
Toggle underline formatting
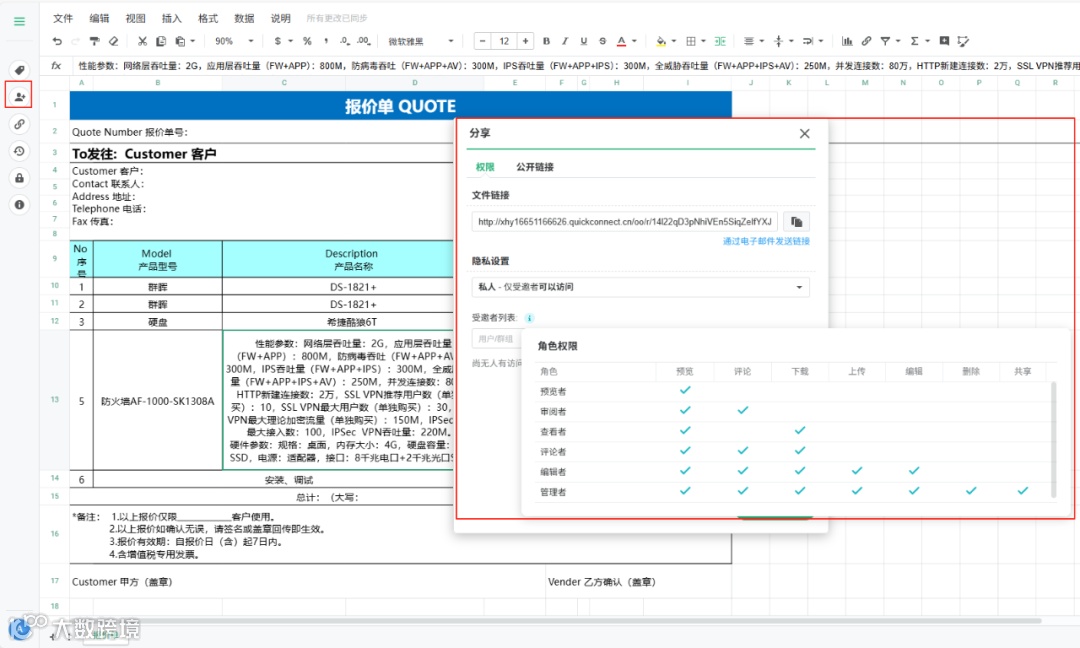coord(583,41)
